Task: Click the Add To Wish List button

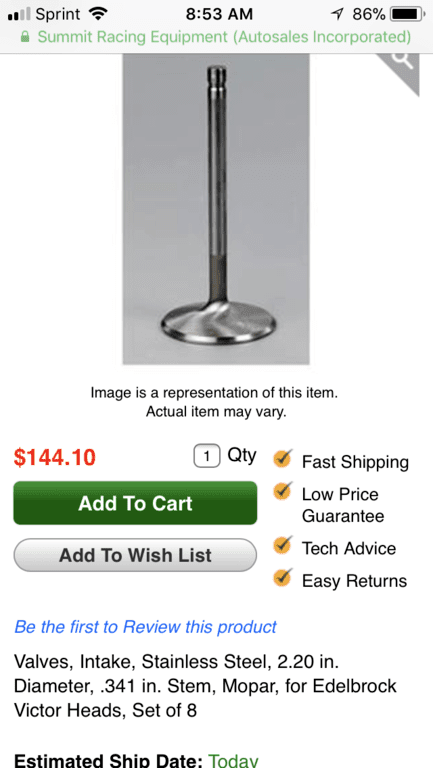Action: [x=135, y=555]
